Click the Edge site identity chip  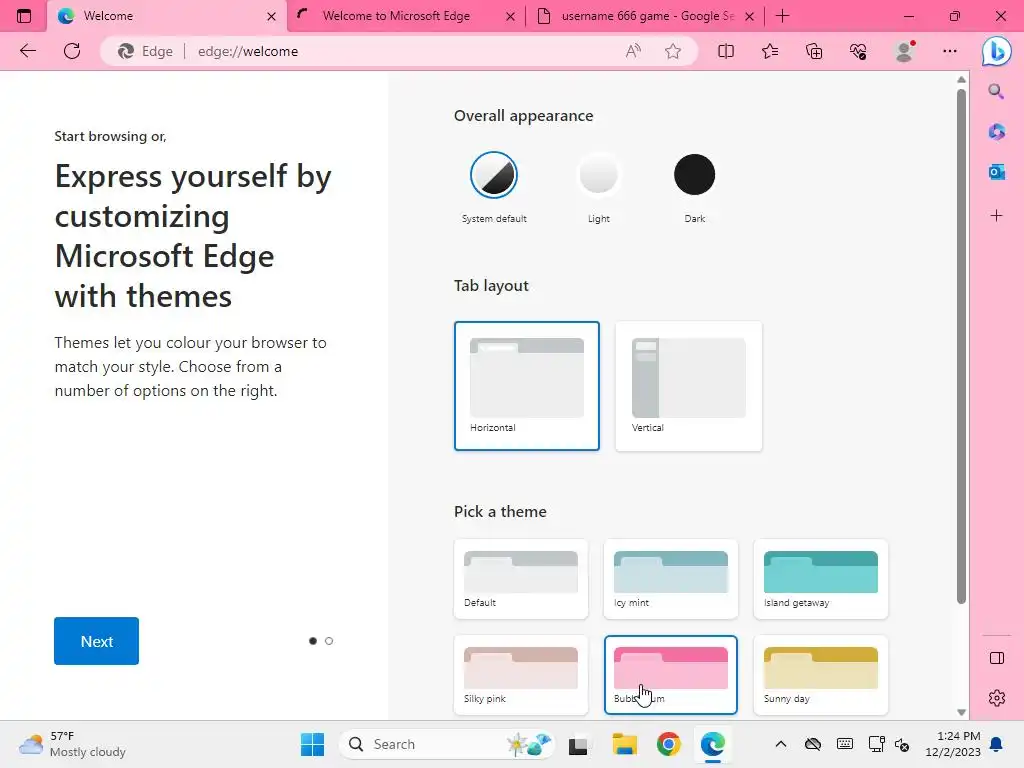pyautogui.click(x=145, y=51)
